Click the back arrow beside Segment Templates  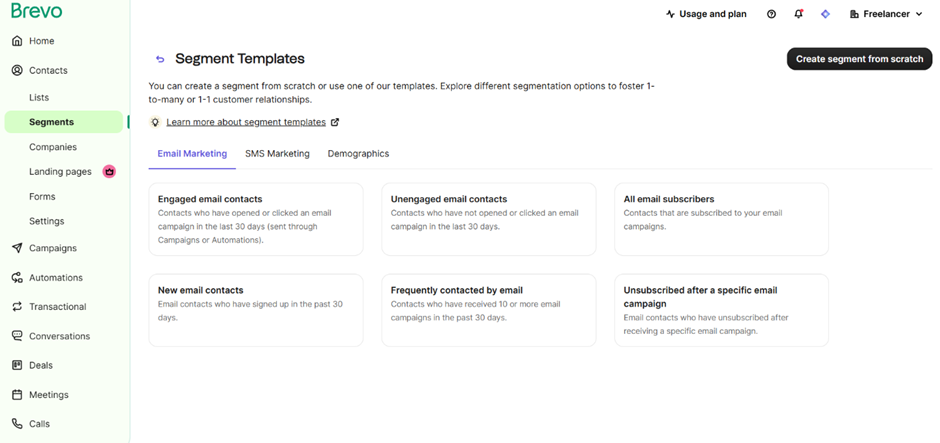pos(160,59)
